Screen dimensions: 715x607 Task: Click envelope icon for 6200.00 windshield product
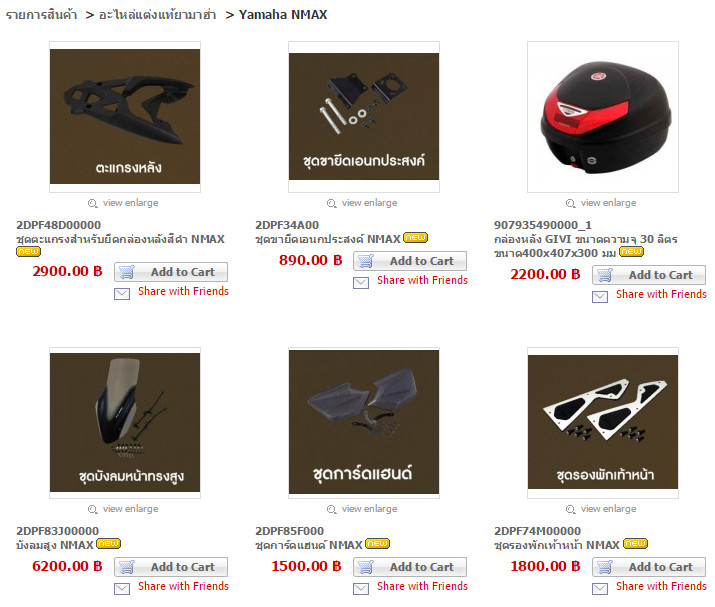click(122, 589)
